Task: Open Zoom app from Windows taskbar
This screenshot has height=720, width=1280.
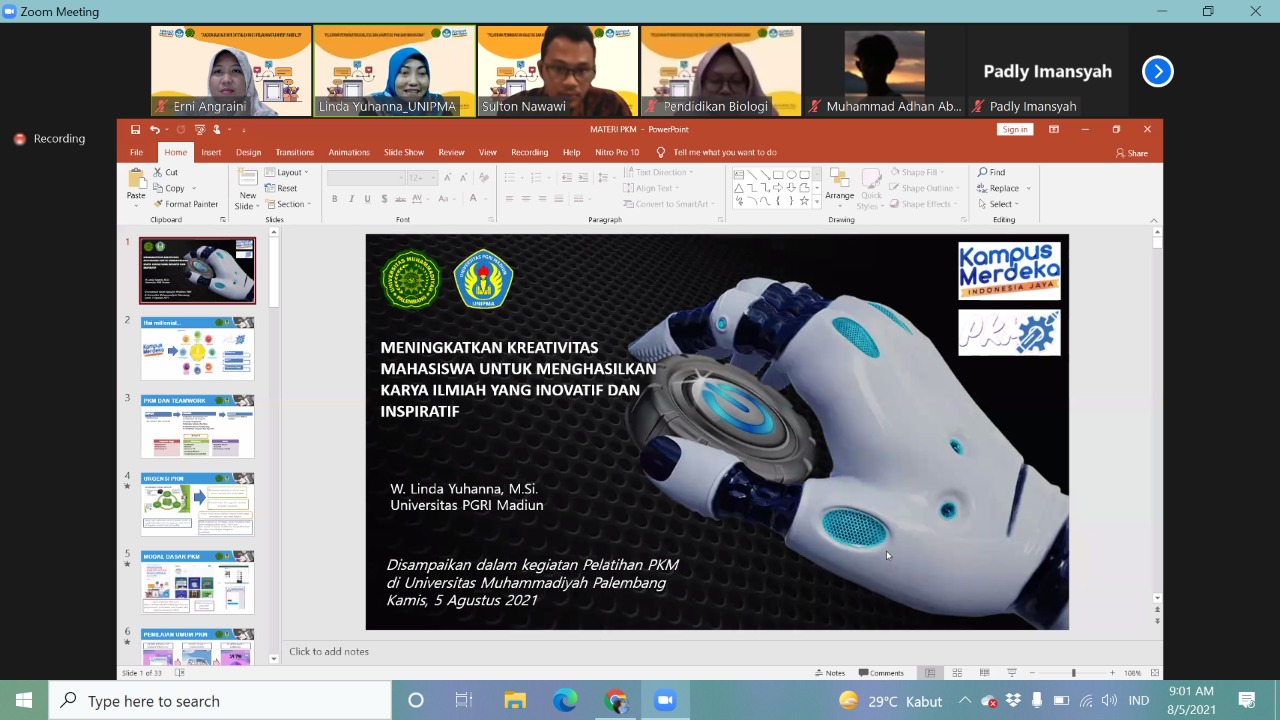Action: pyautogui.click(x=665, y=701)
